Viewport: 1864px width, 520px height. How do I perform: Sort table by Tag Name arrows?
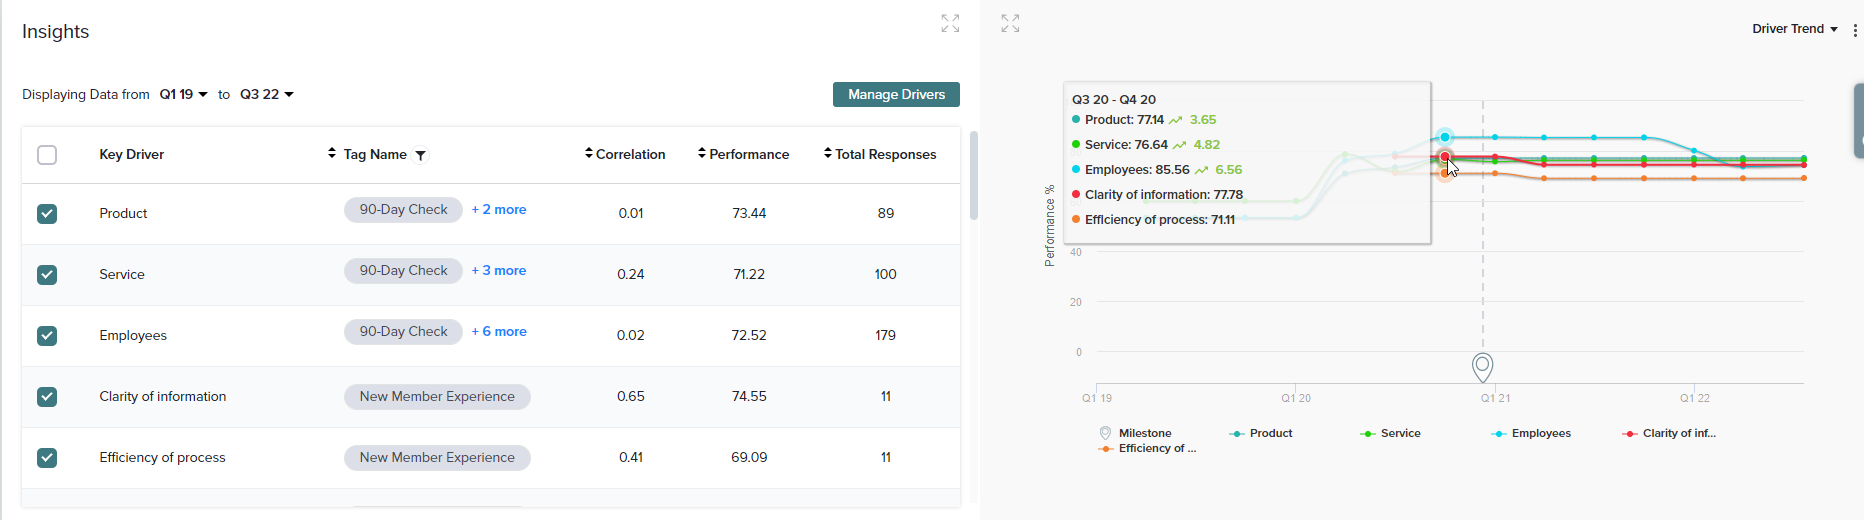pyautogui.click(x=332, y=154)
